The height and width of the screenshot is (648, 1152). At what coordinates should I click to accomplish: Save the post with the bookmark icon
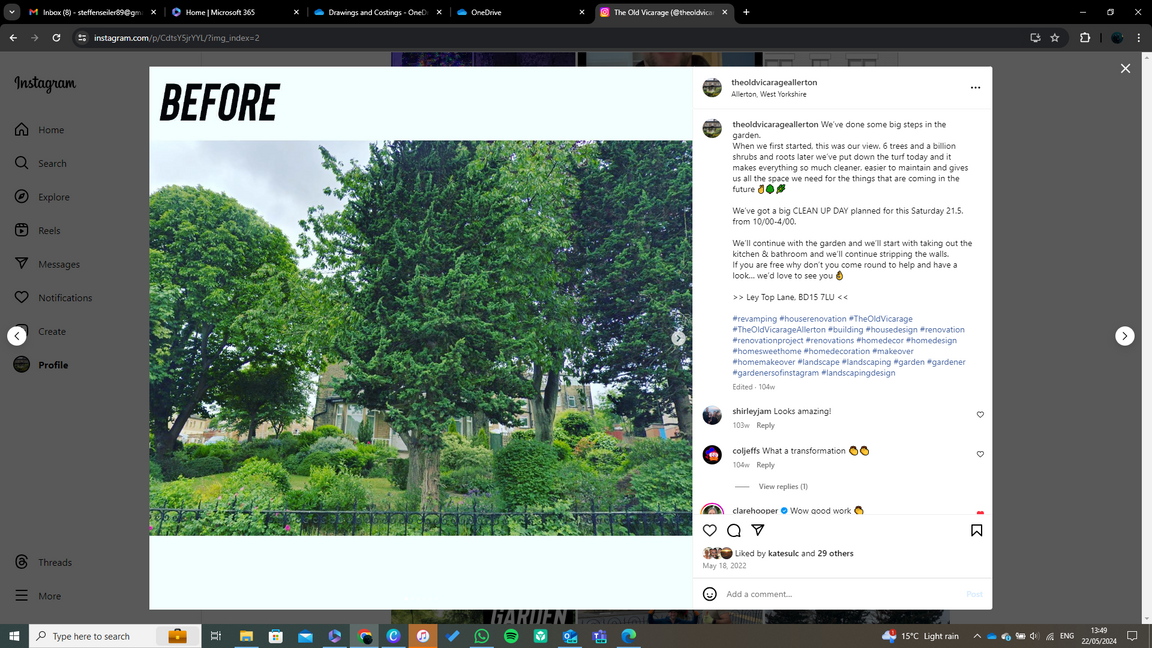coord(976,530)
